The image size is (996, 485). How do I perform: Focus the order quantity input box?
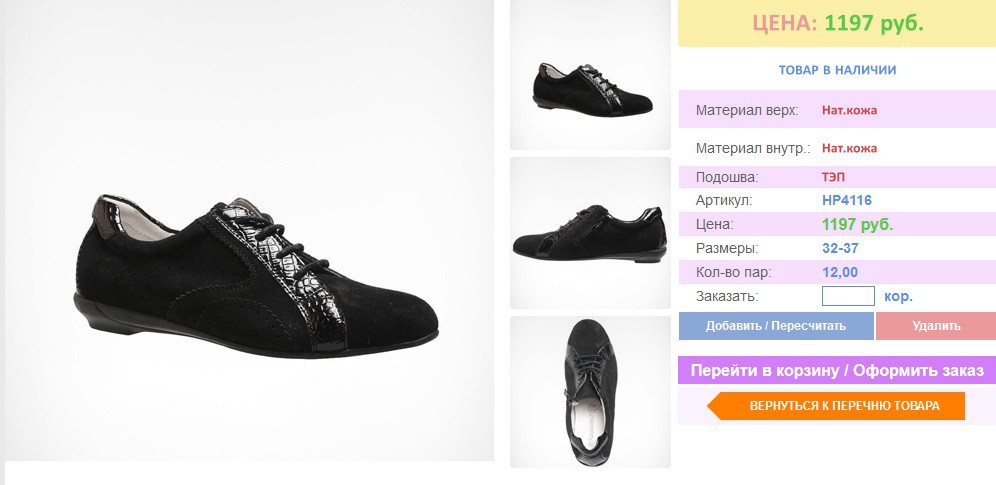pos(848,296)
